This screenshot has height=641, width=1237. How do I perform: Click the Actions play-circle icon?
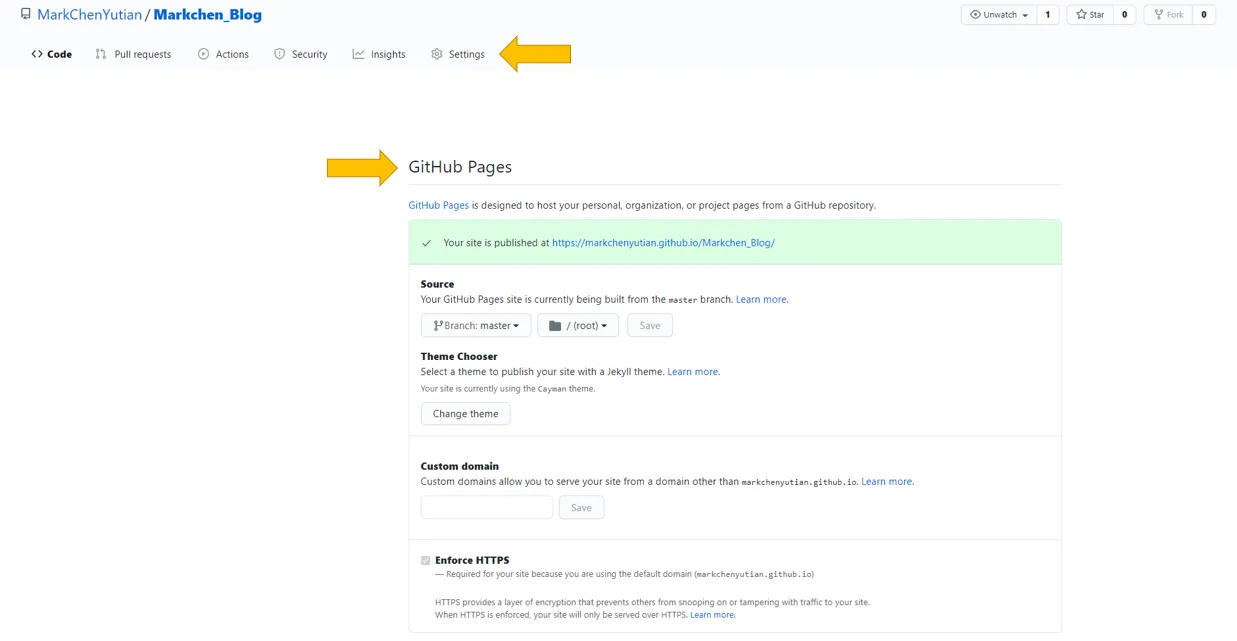point(204,54)
